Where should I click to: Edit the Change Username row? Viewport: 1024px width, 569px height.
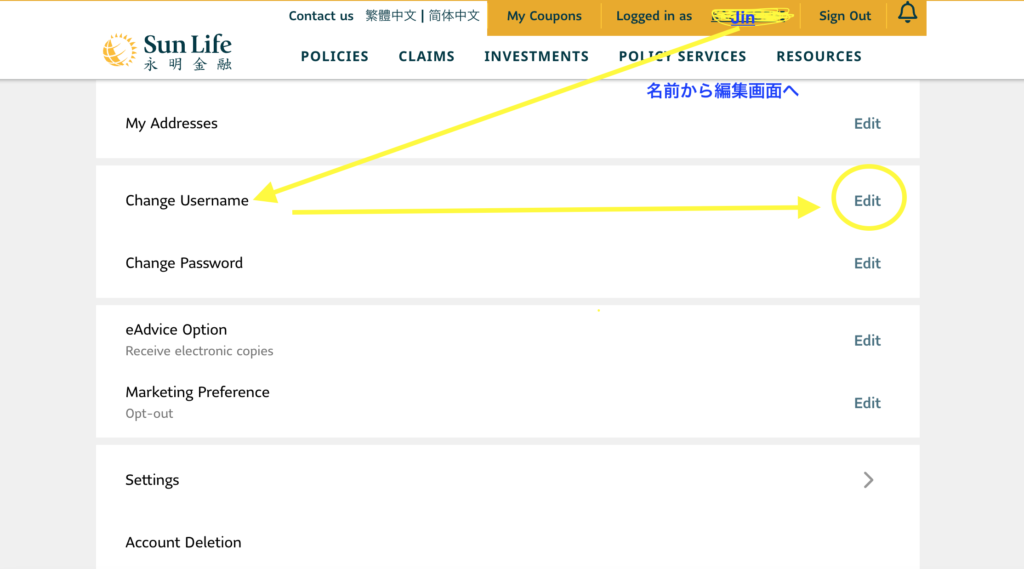(867, 201)
